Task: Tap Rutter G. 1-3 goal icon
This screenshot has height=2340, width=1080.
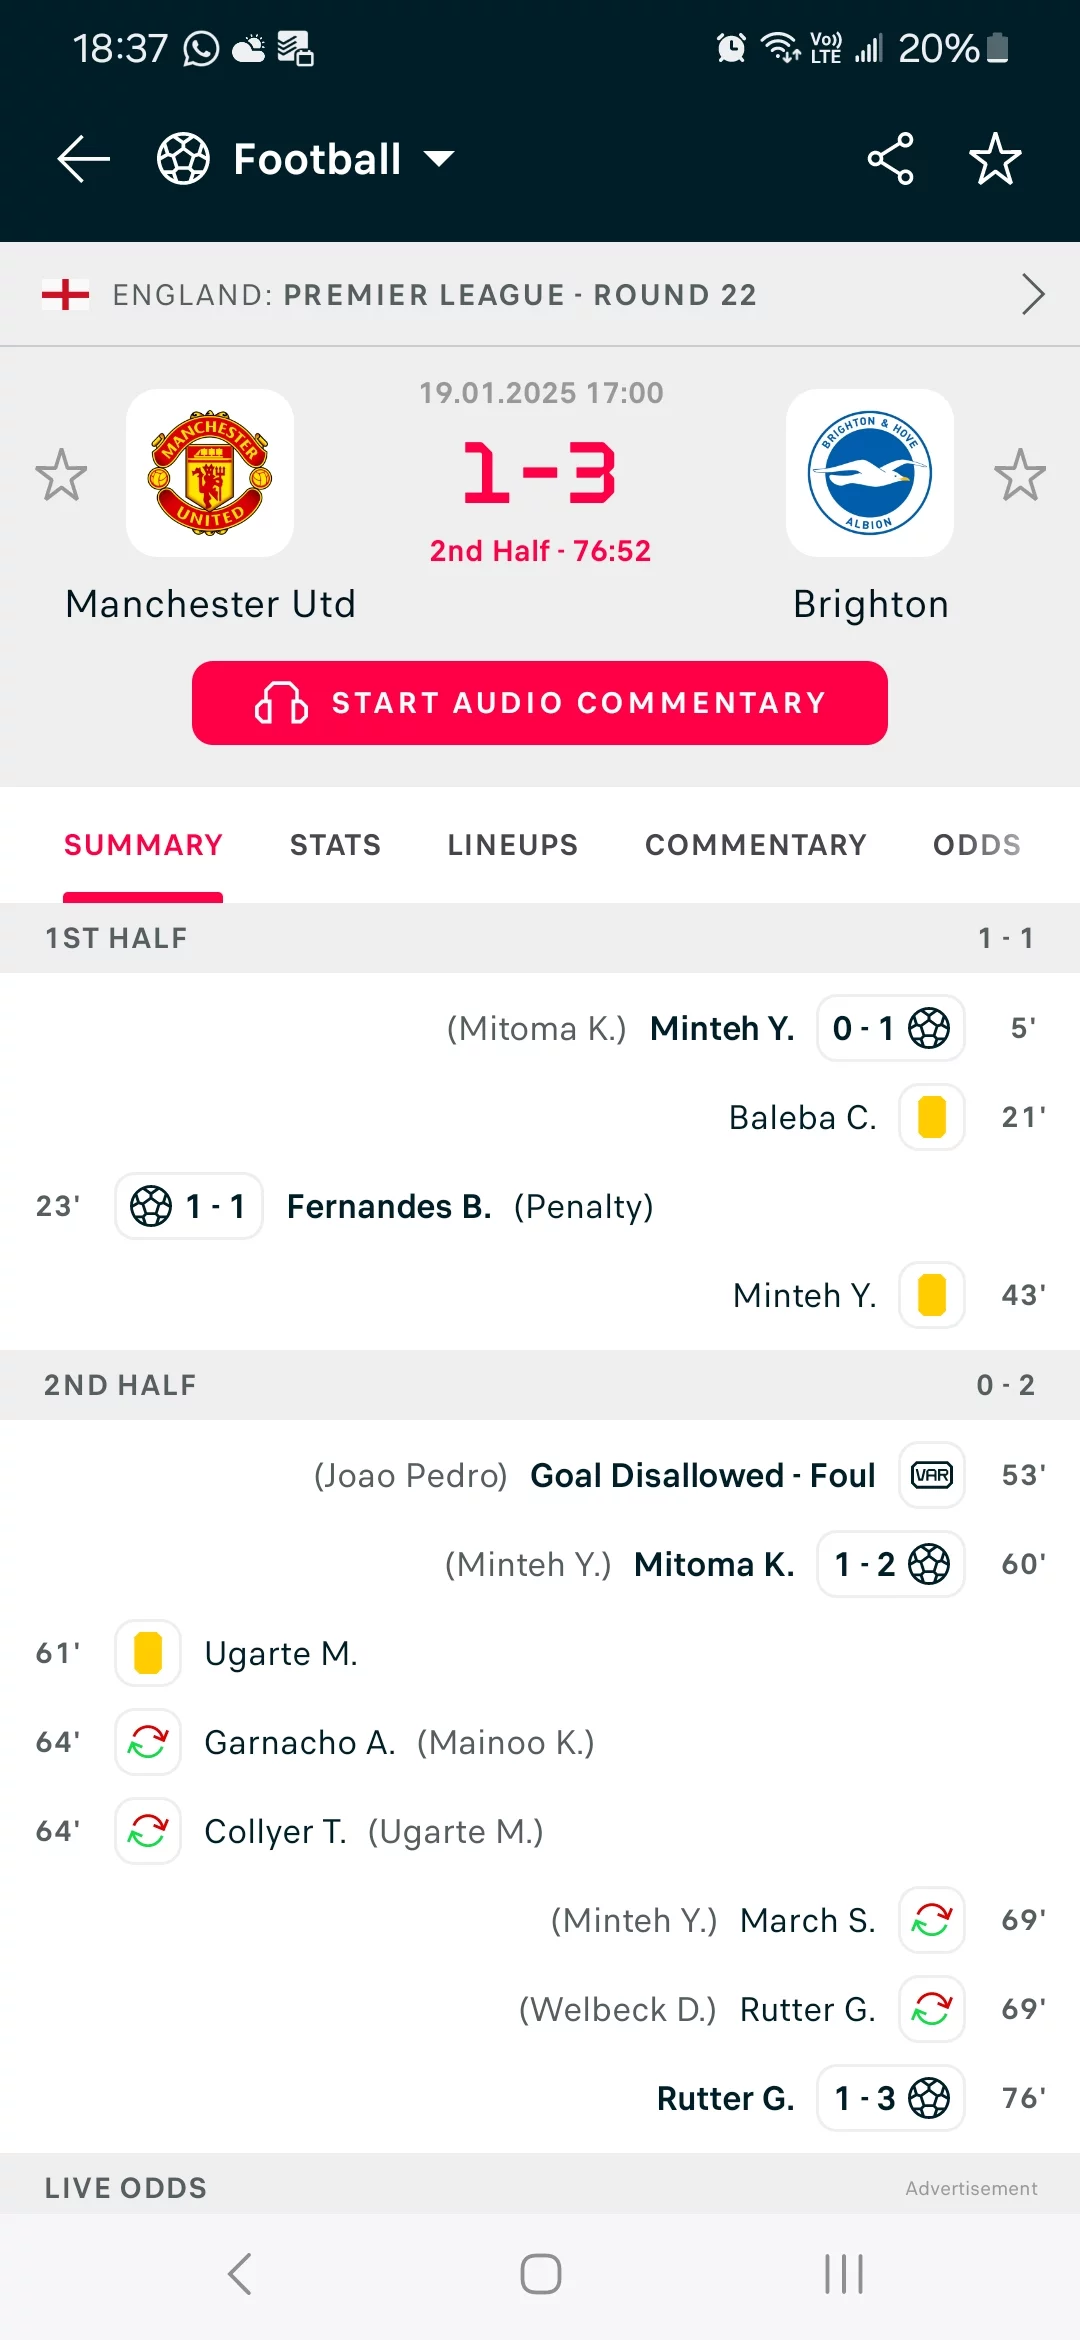Action: (929, 2098)
